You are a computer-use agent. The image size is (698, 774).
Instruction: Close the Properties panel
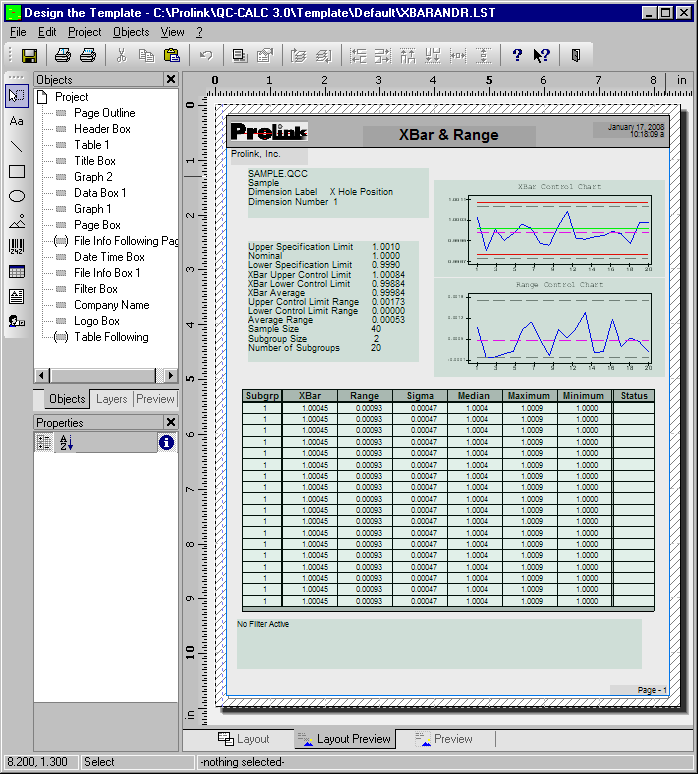tap(171, 422)
